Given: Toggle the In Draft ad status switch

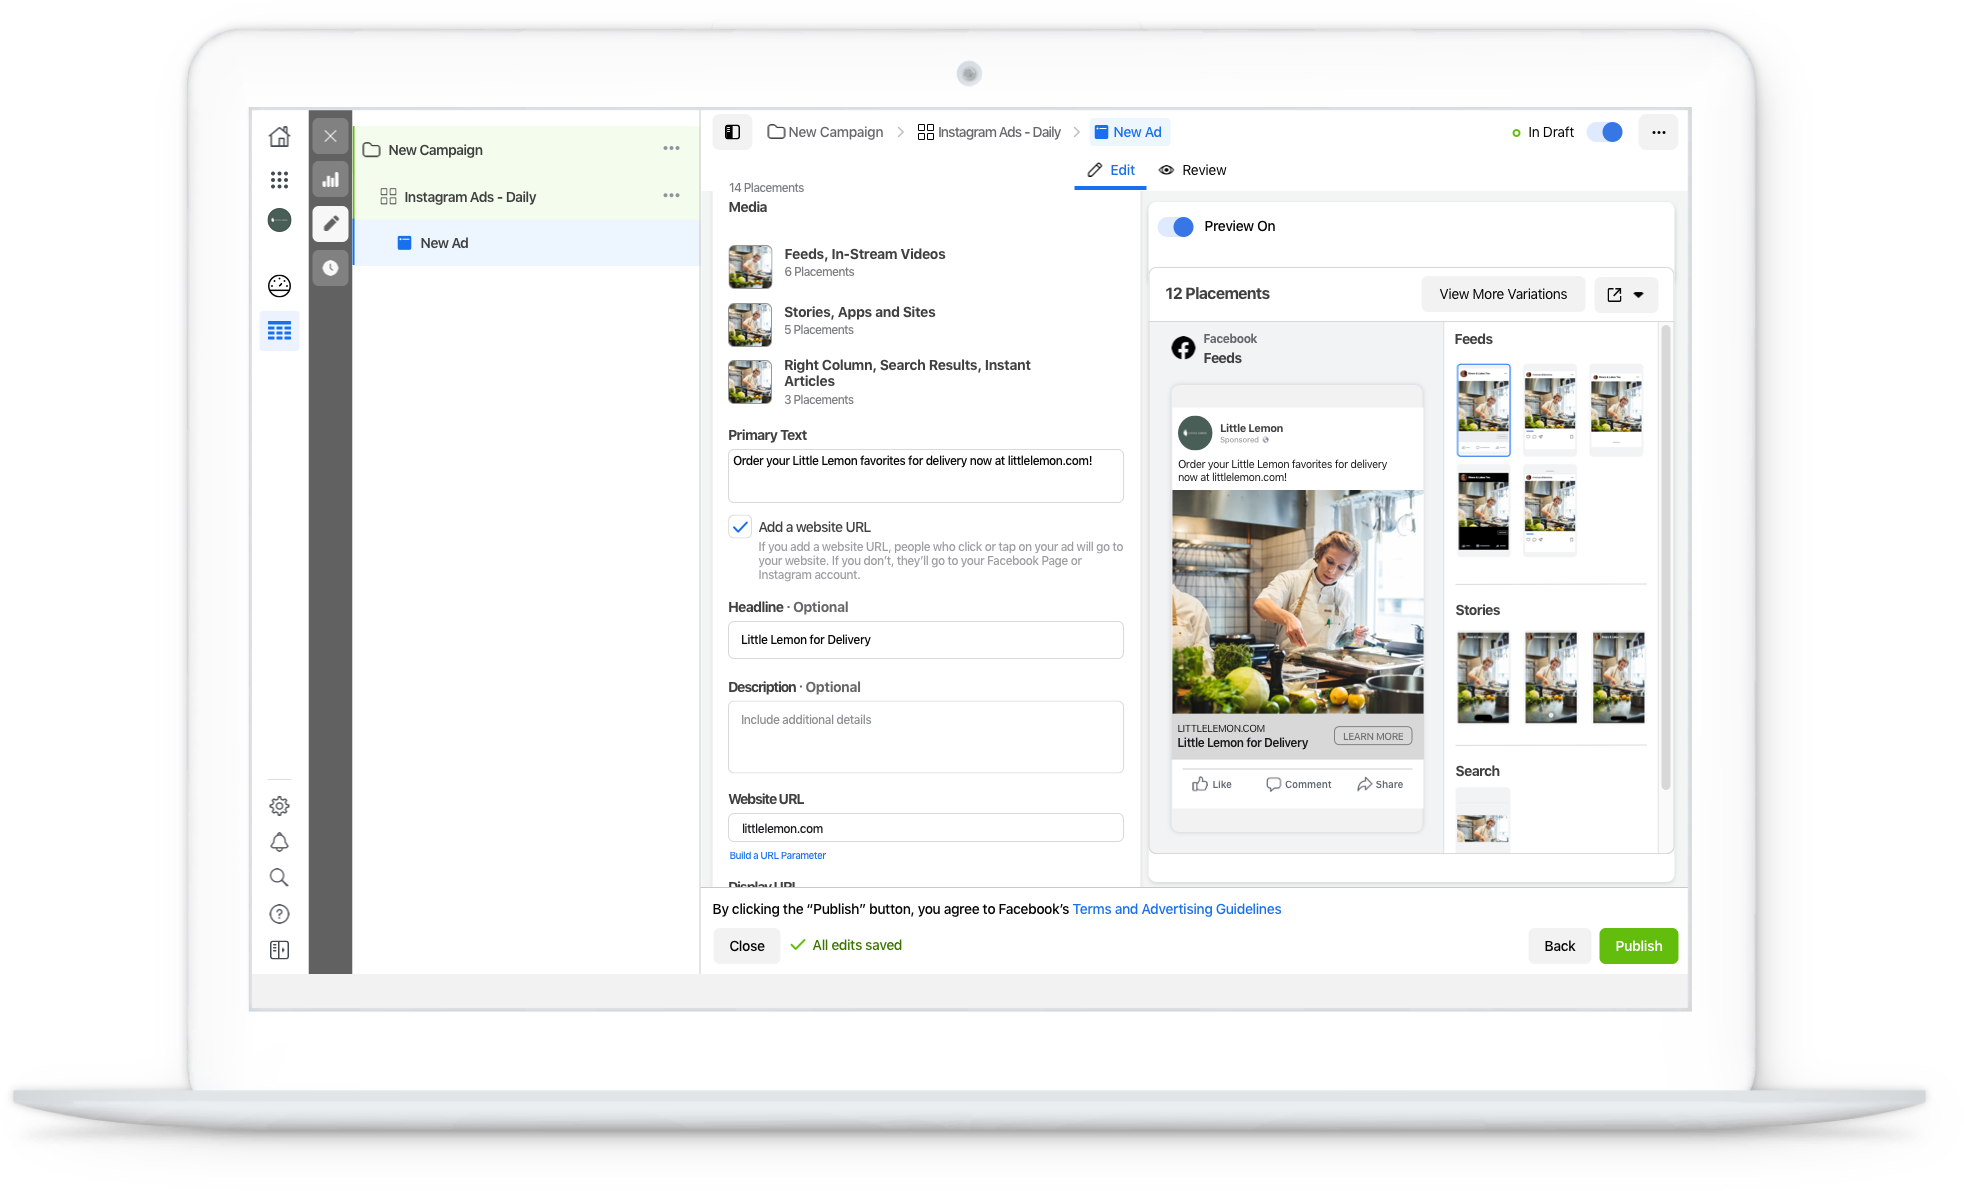Looking at the screenshot, I should pos(1605,132).
